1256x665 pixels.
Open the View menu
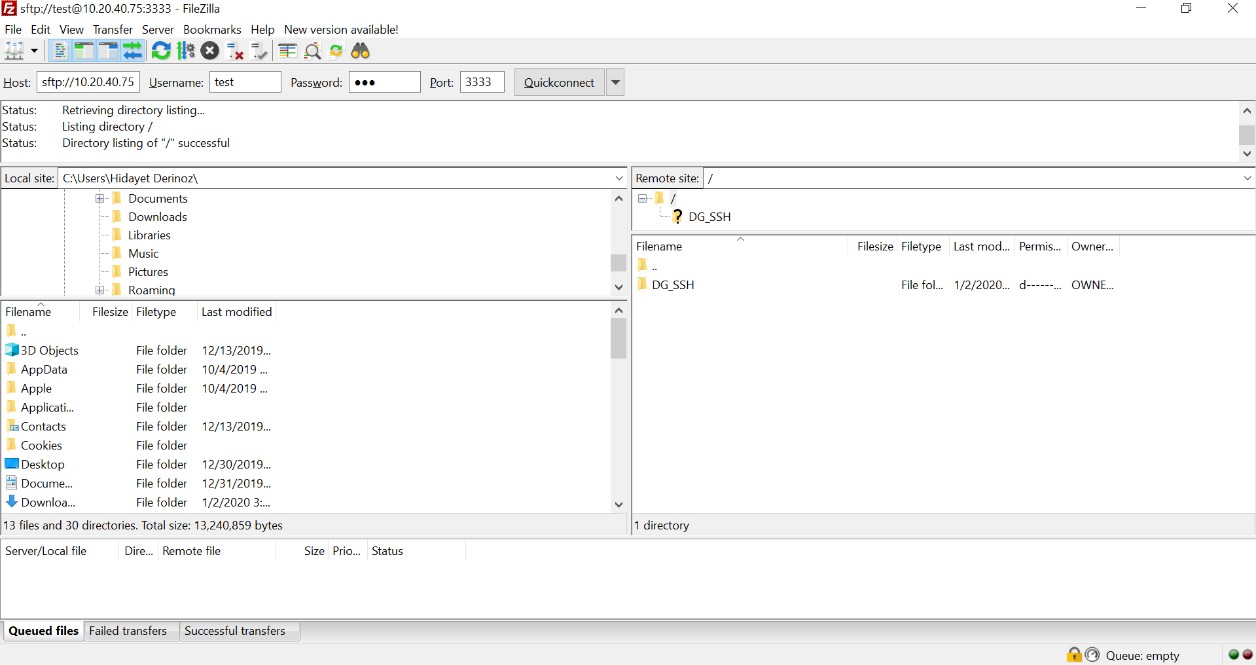(71, 30)
